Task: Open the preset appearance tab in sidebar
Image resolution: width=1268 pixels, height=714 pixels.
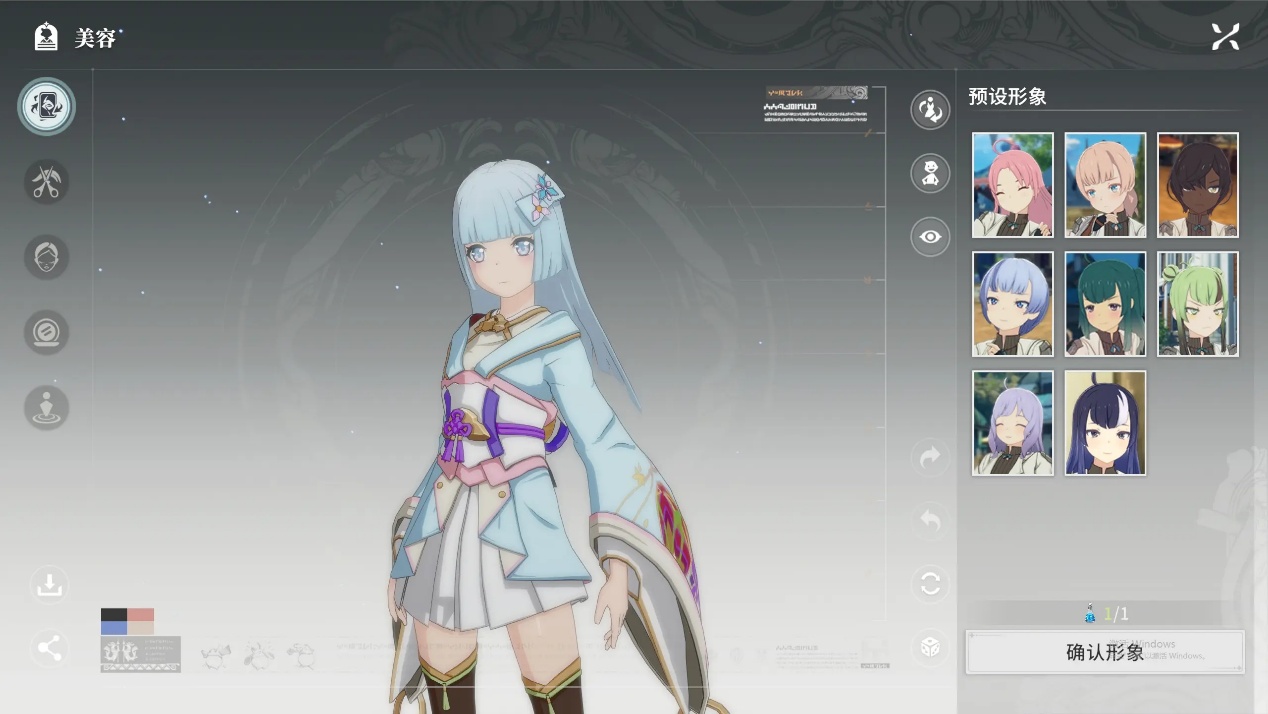Action: click(x=46, y=107)
